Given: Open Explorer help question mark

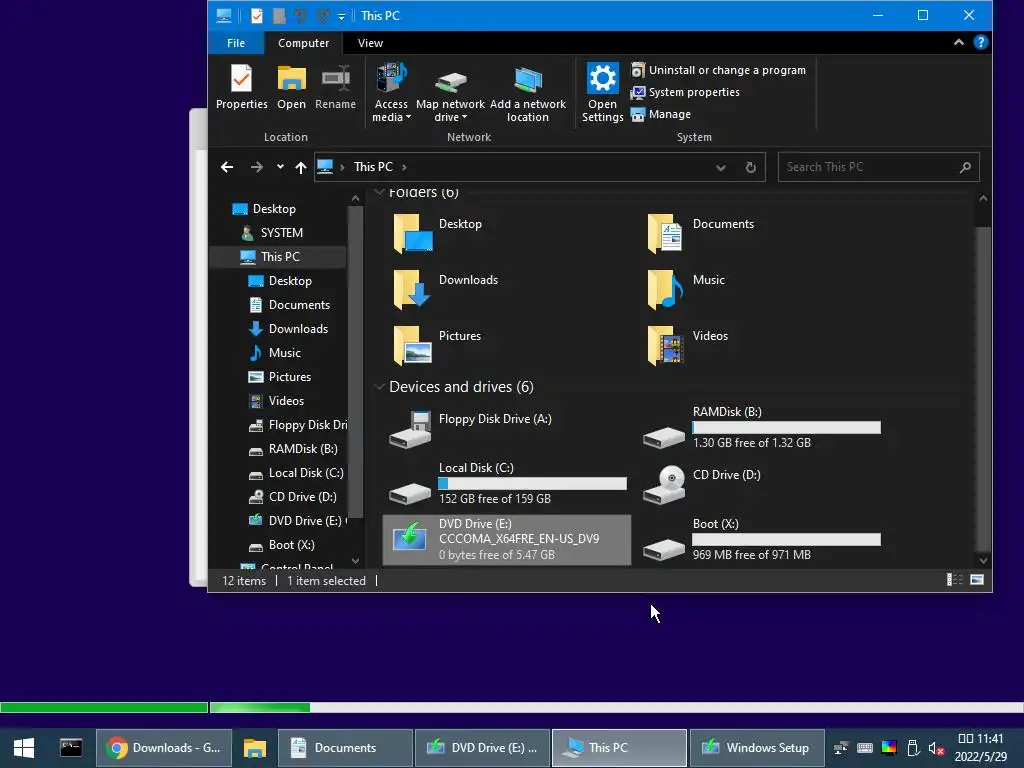Looking at the screenshot, I should 980,42.
